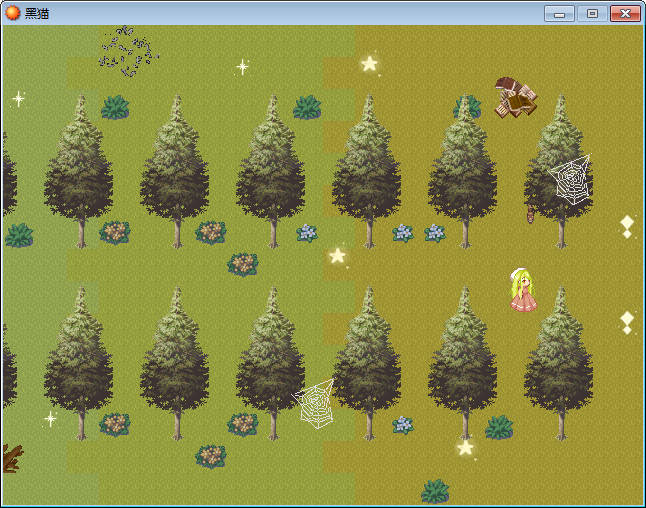Minimize the 黑猫 game window

(559, 14)
